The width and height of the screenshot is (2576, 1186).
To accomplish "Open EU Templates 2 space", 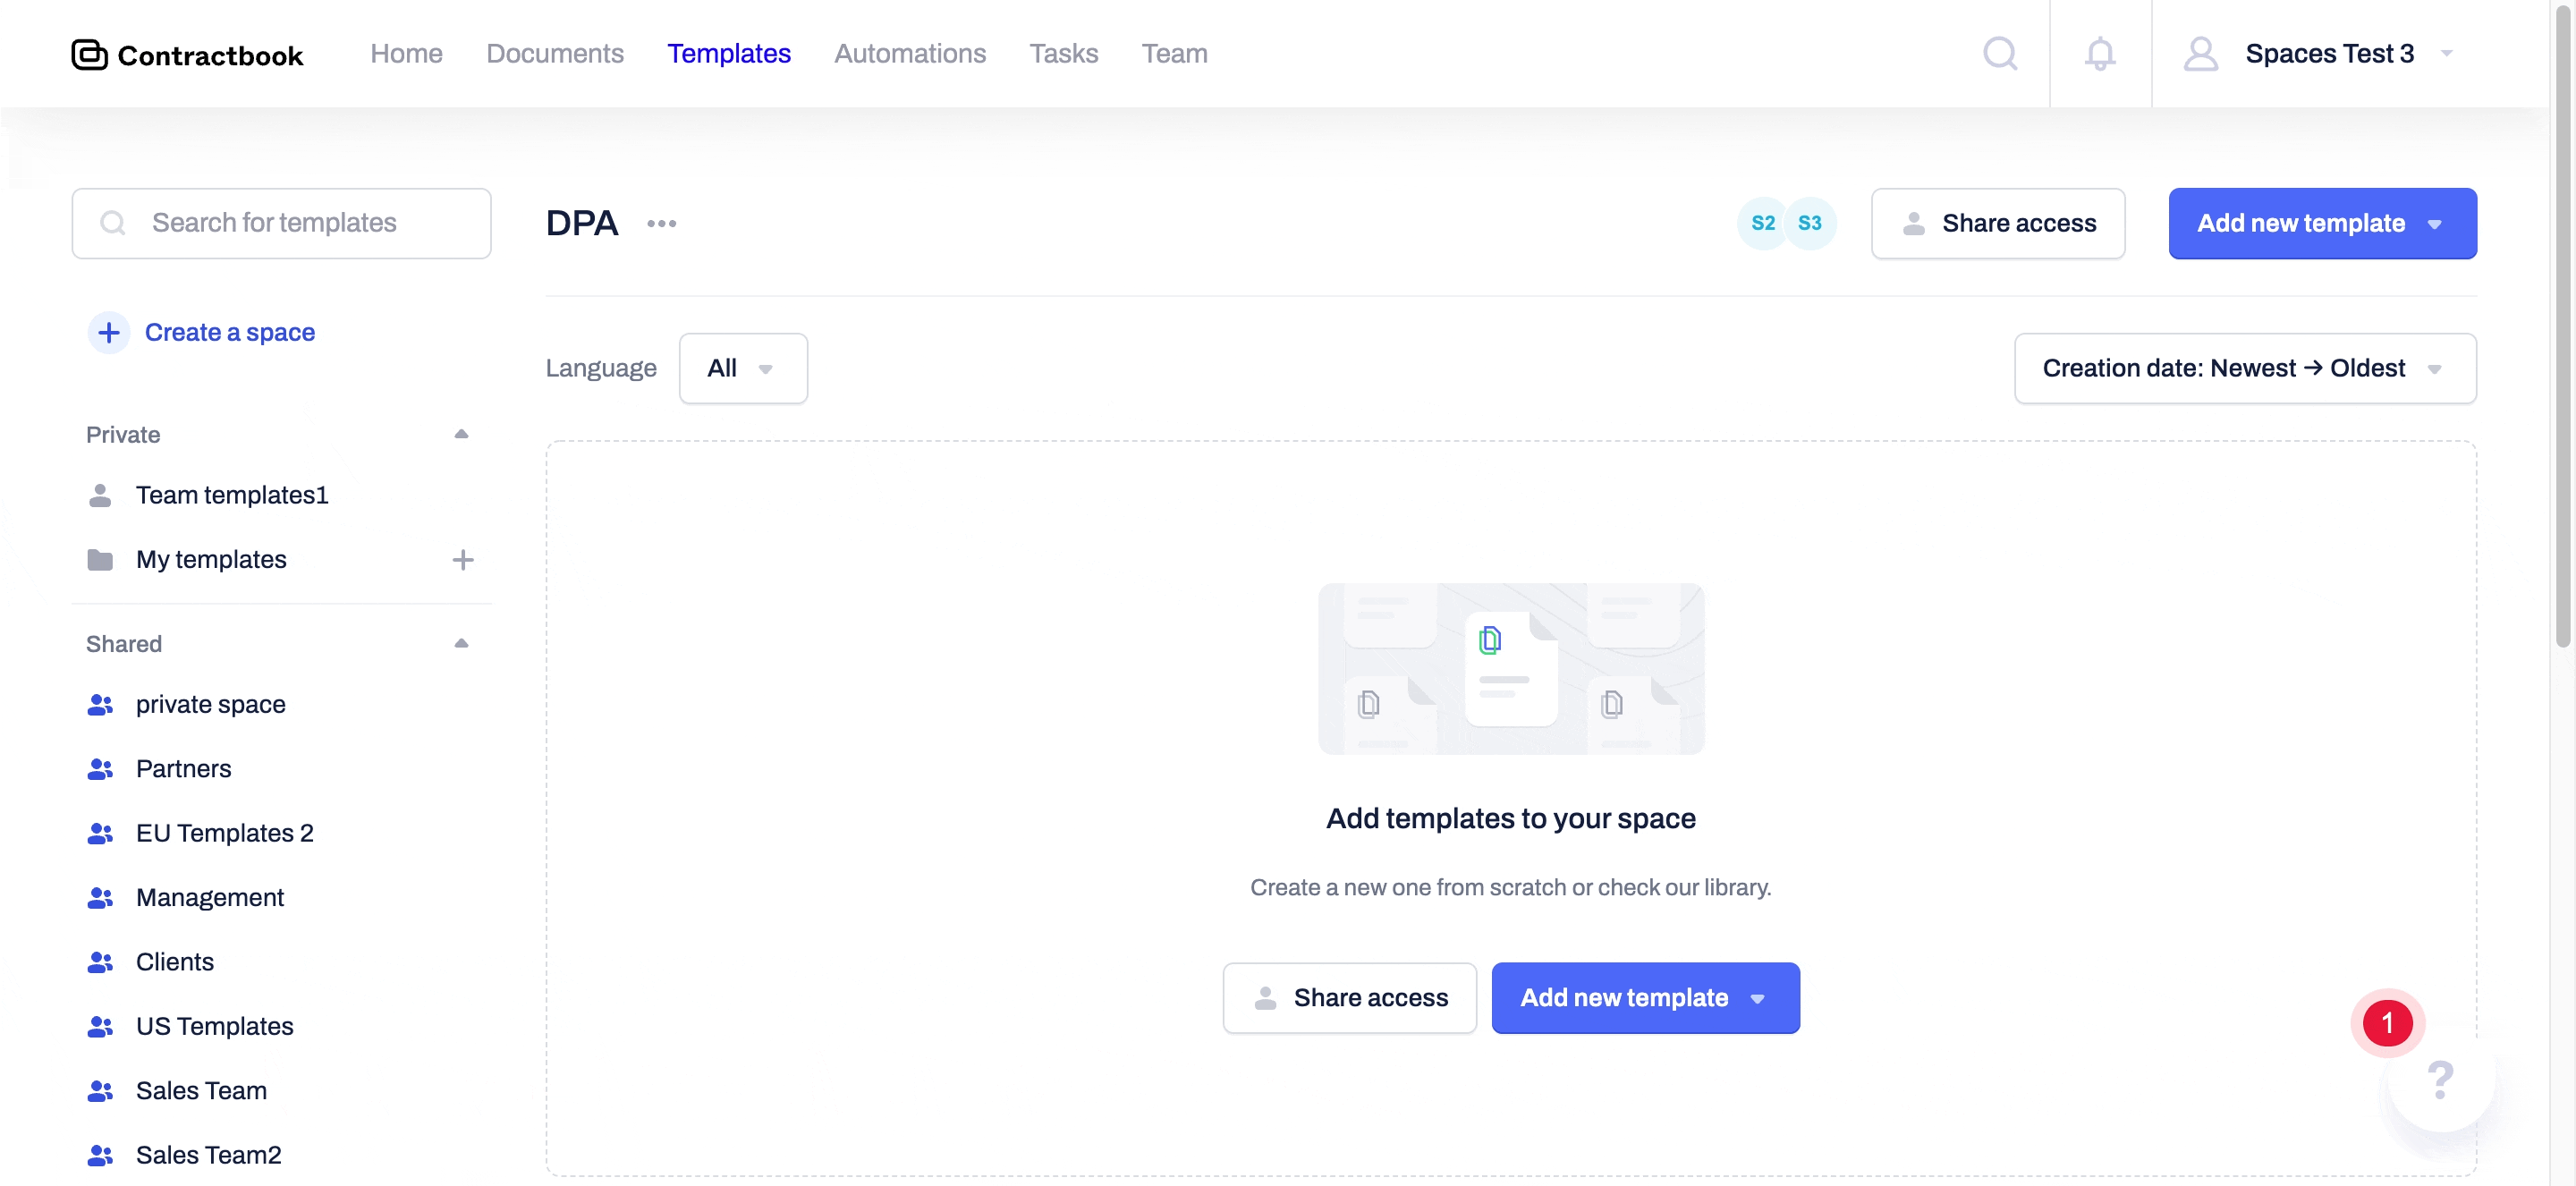I will (225, 833).
